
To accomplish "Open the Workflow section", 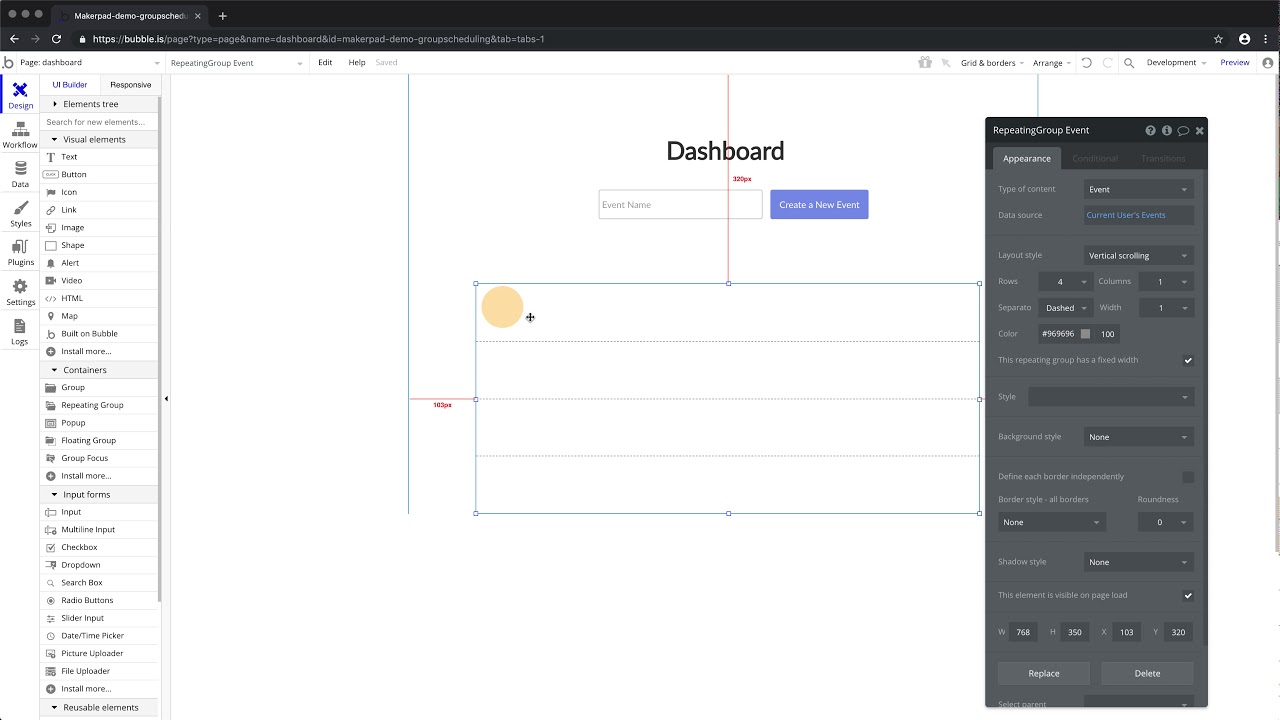I will tap(20, 135).
